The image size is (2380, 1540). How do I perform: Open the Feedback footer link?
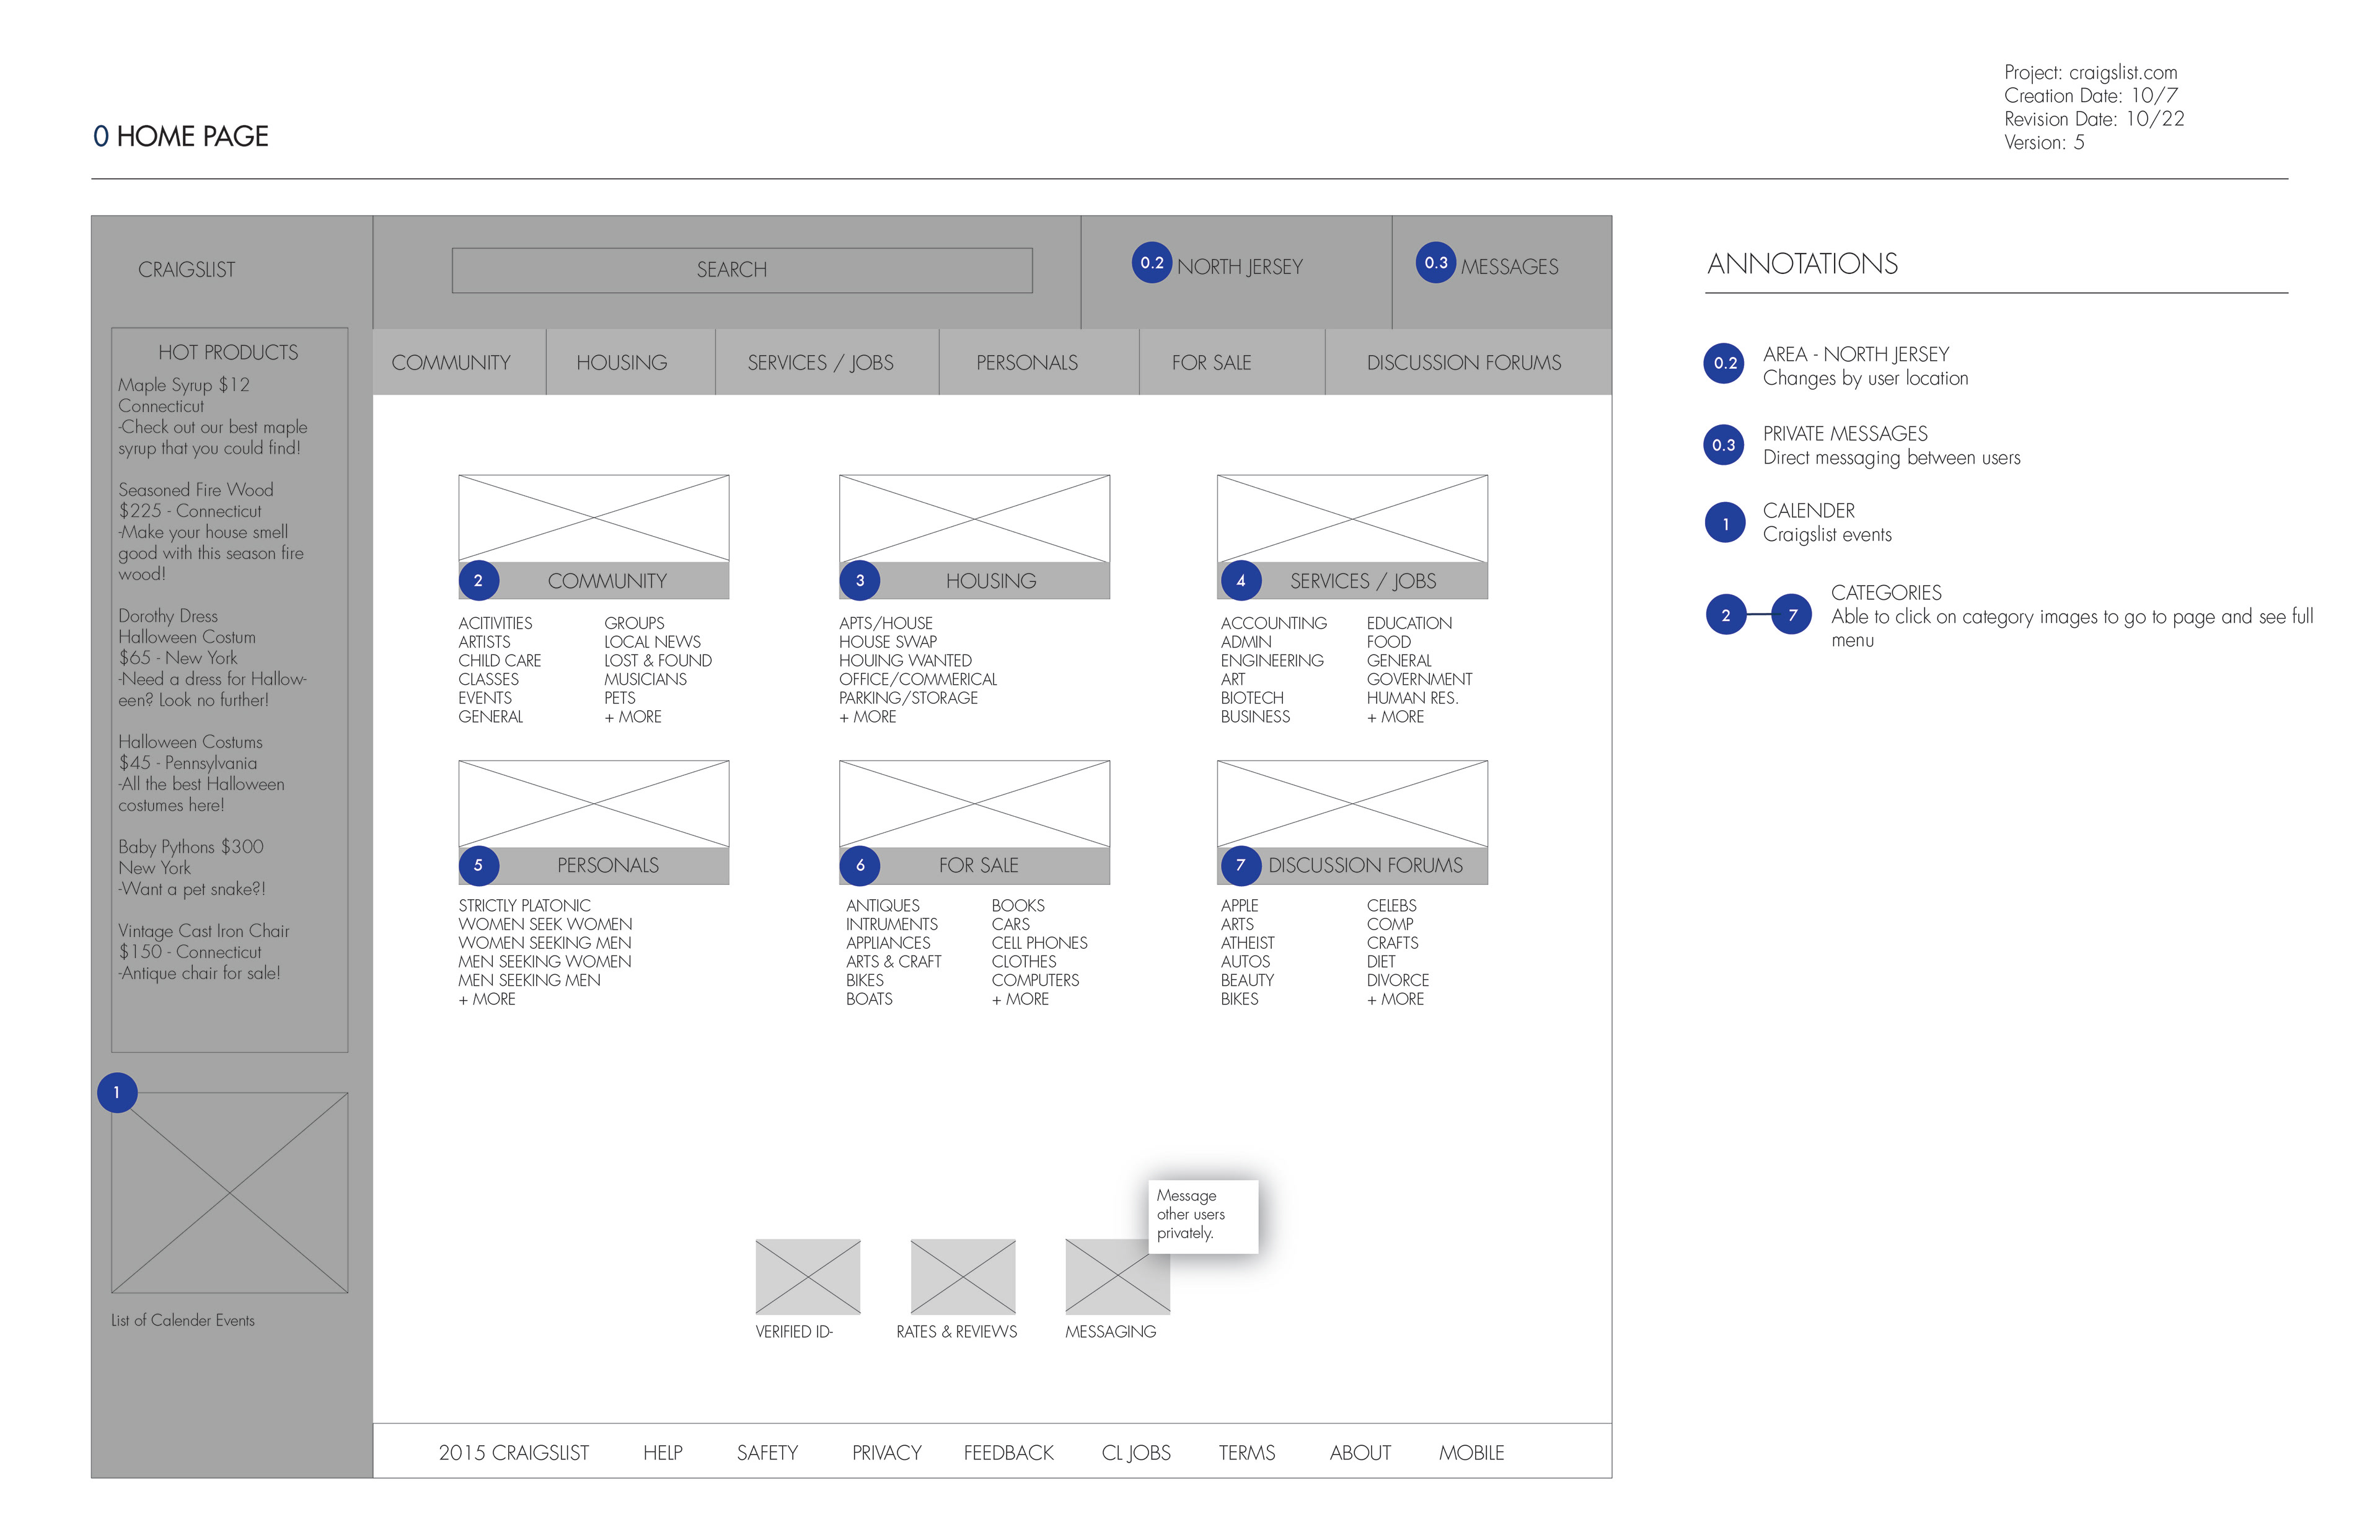pos(1008,1452)
